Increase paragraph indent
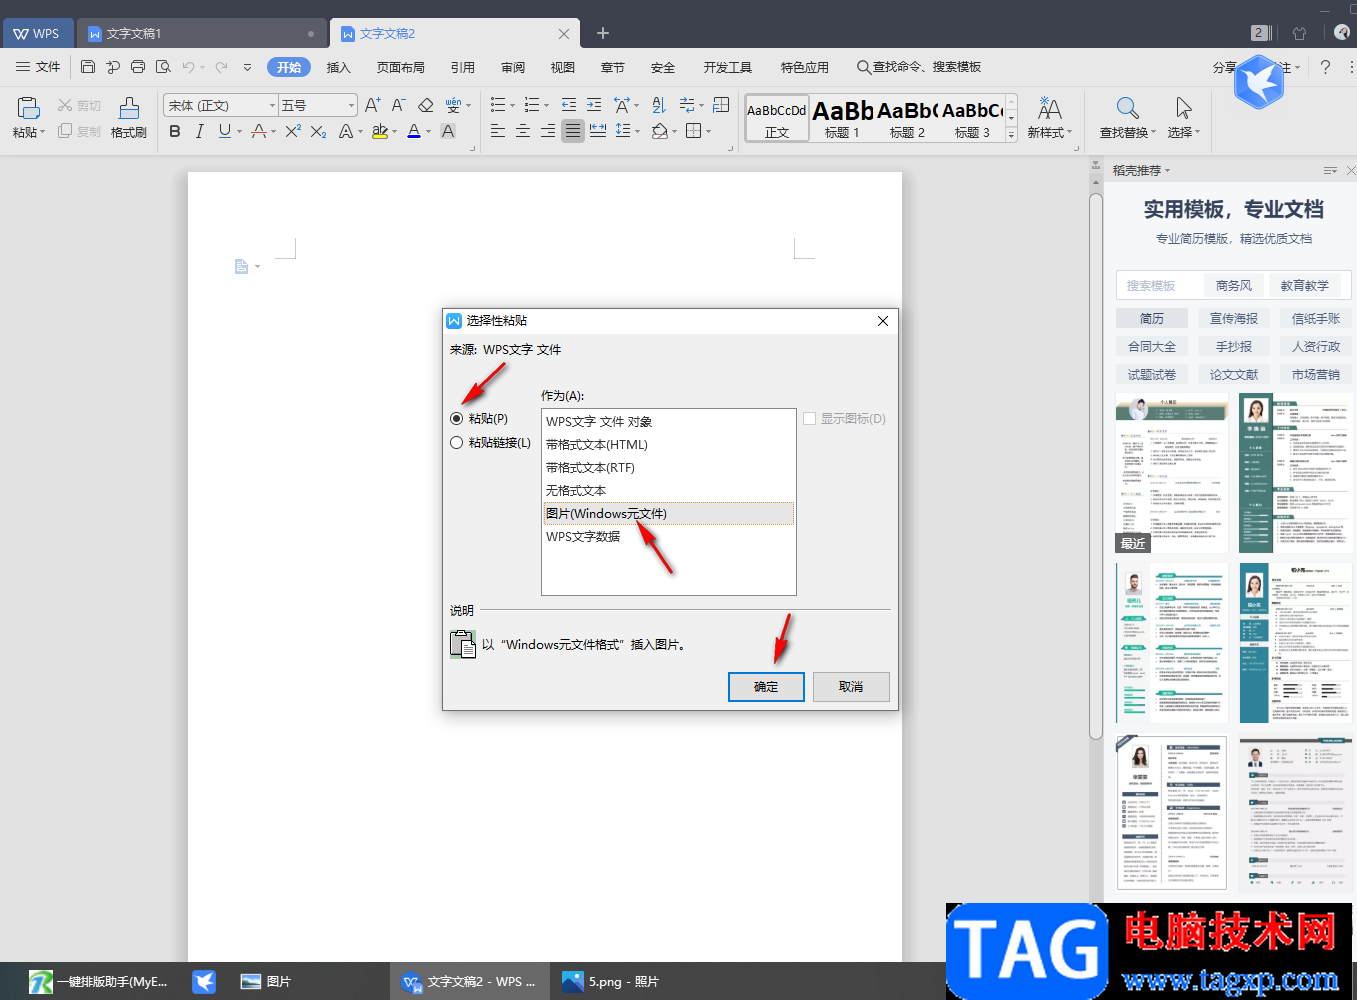 (594, 105)
